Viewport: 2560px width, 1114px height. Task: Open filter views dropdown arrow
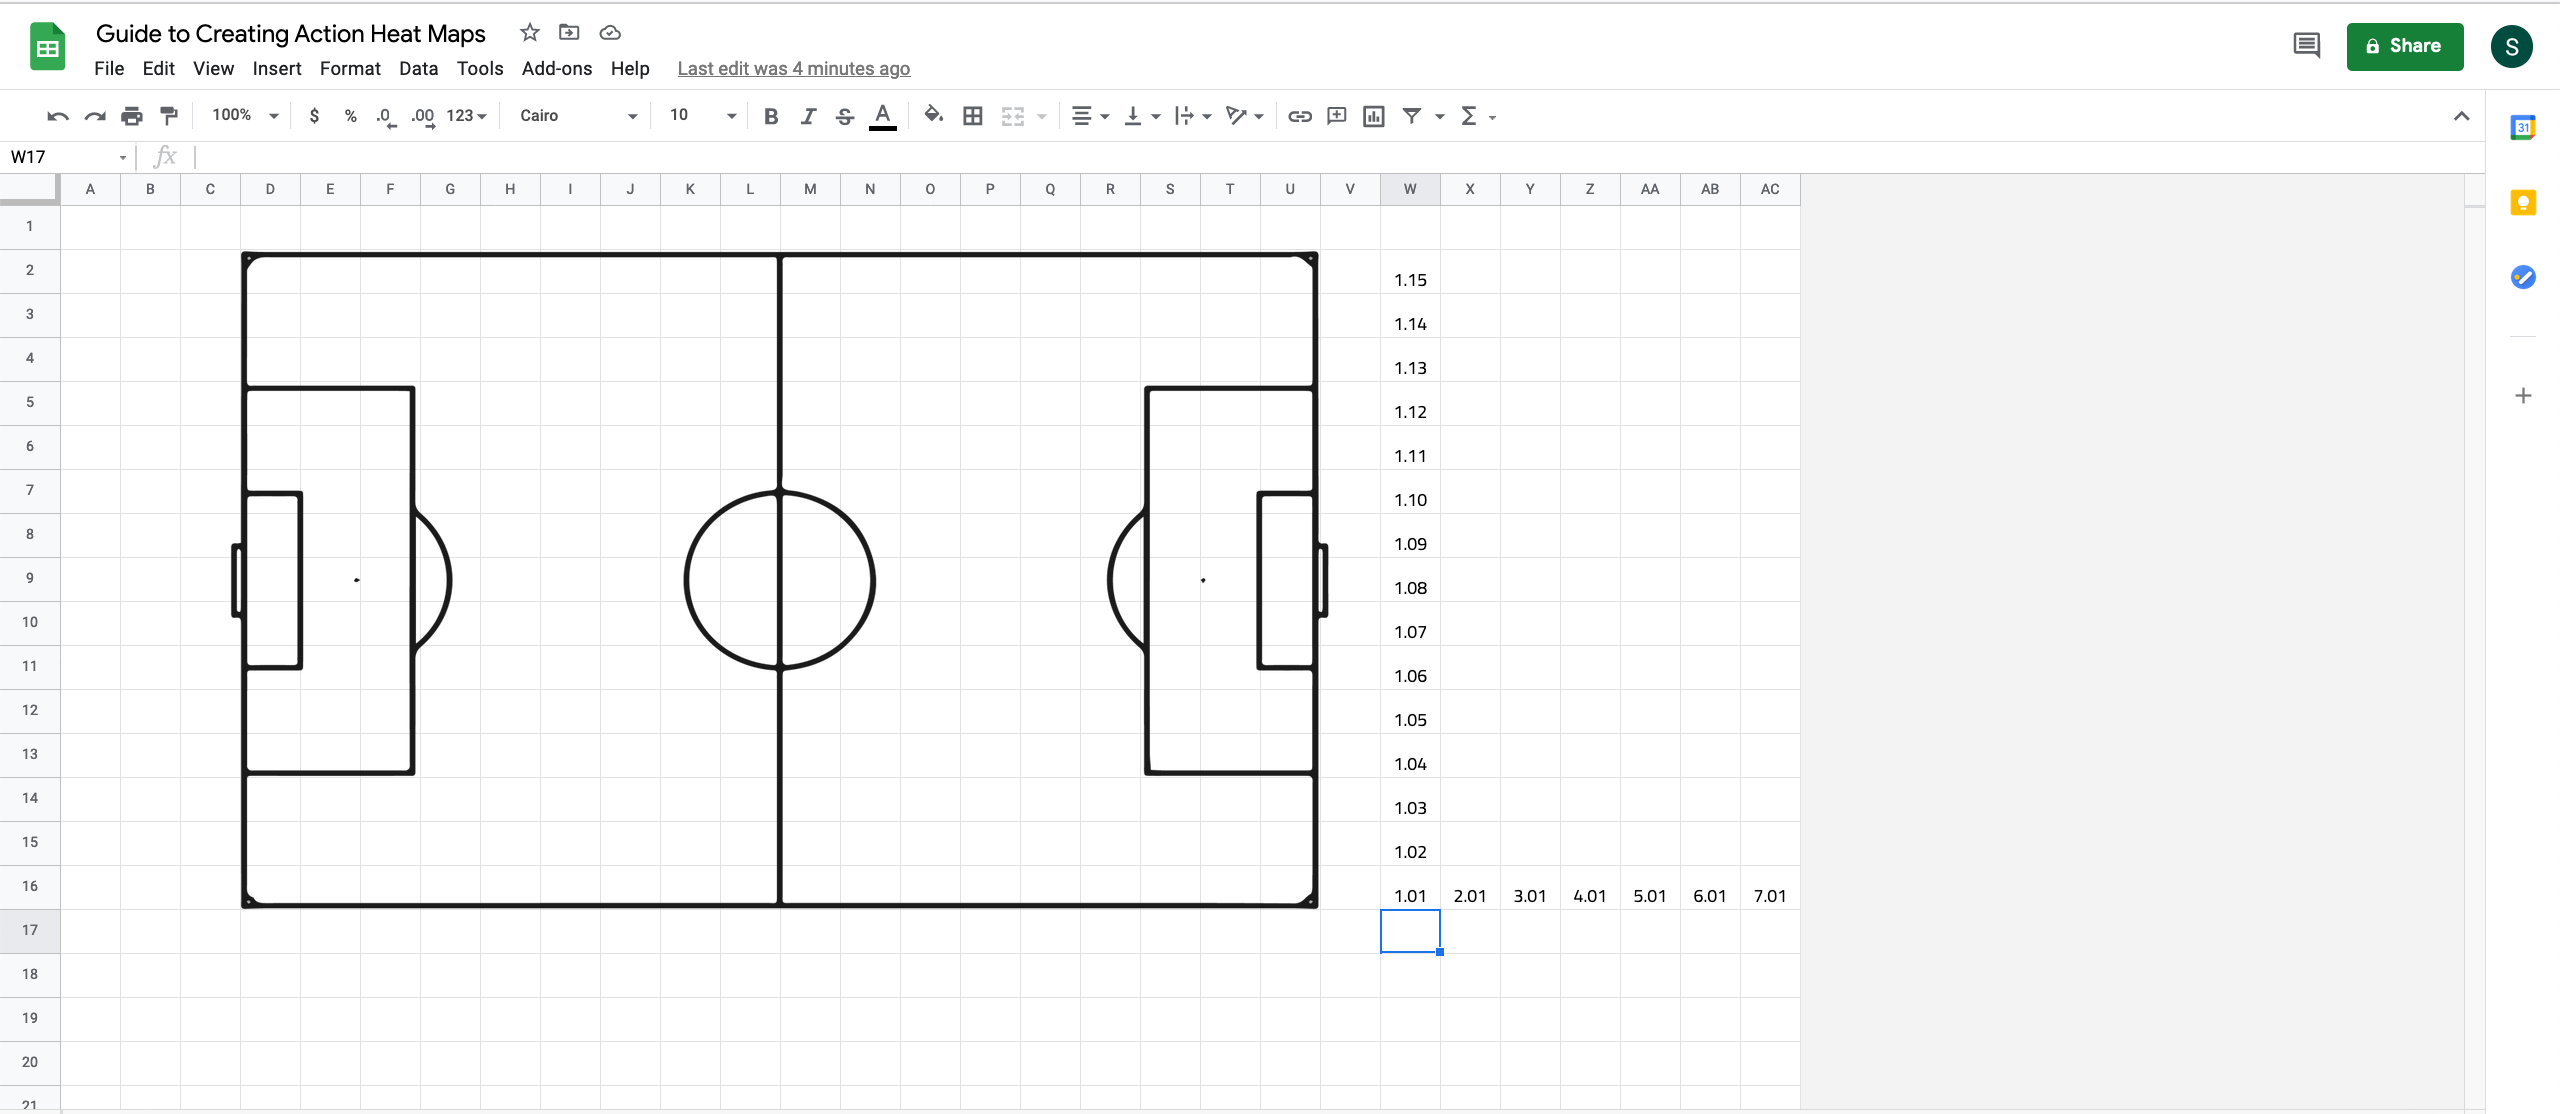click(x=1440, y=116)
